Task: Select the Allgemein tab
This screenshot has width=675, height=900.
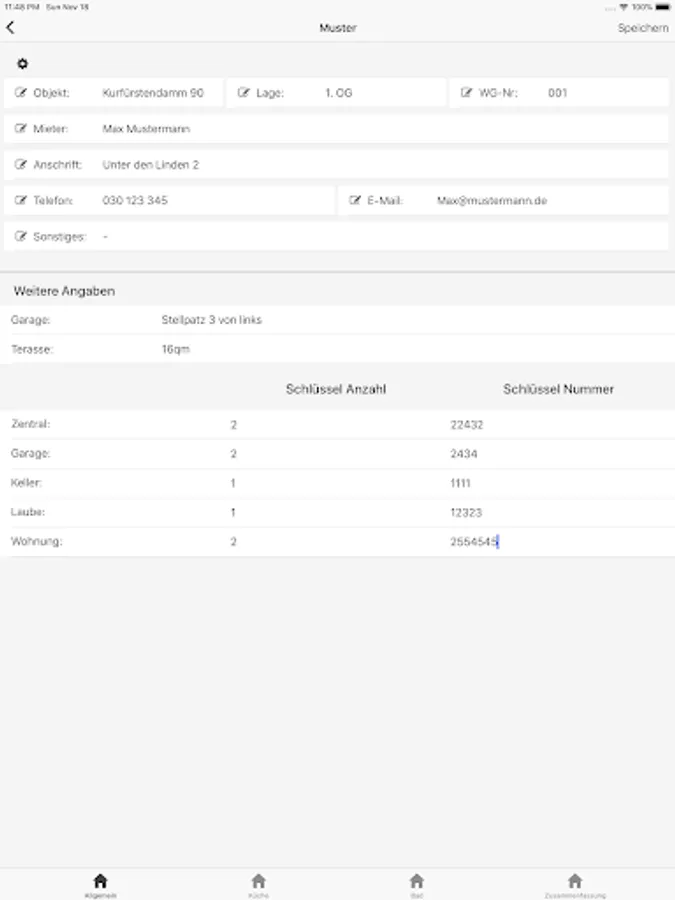Action: click(100, 884)
